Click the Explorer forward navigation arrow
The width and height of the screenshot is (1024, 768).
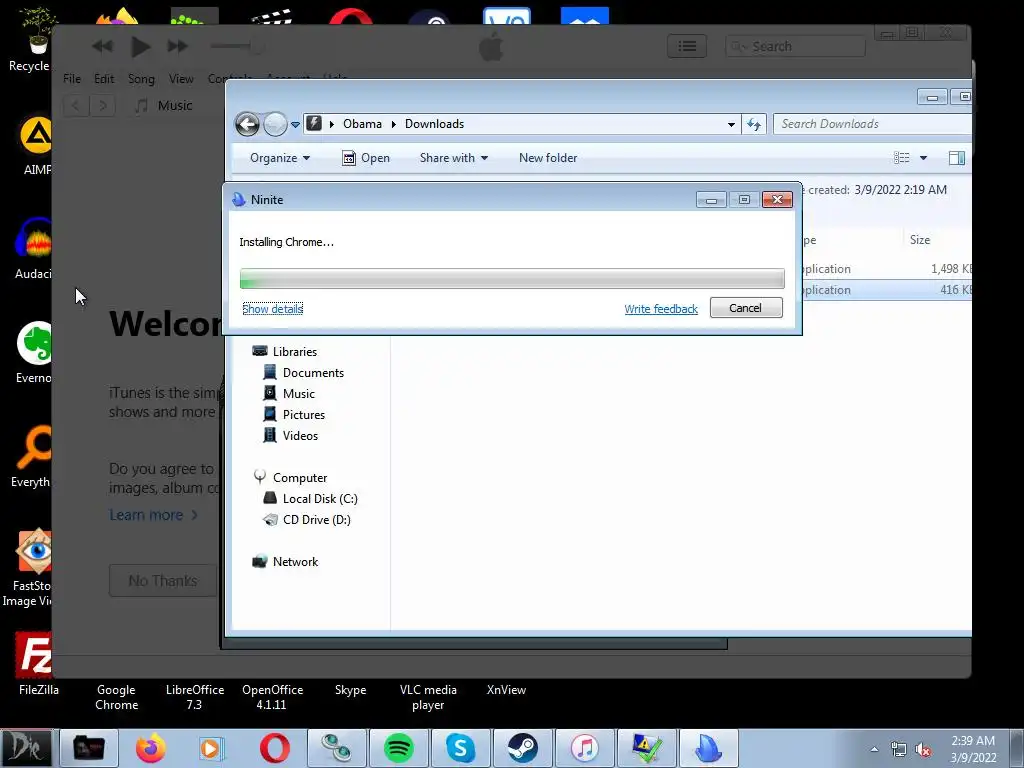tap(275, 124)
